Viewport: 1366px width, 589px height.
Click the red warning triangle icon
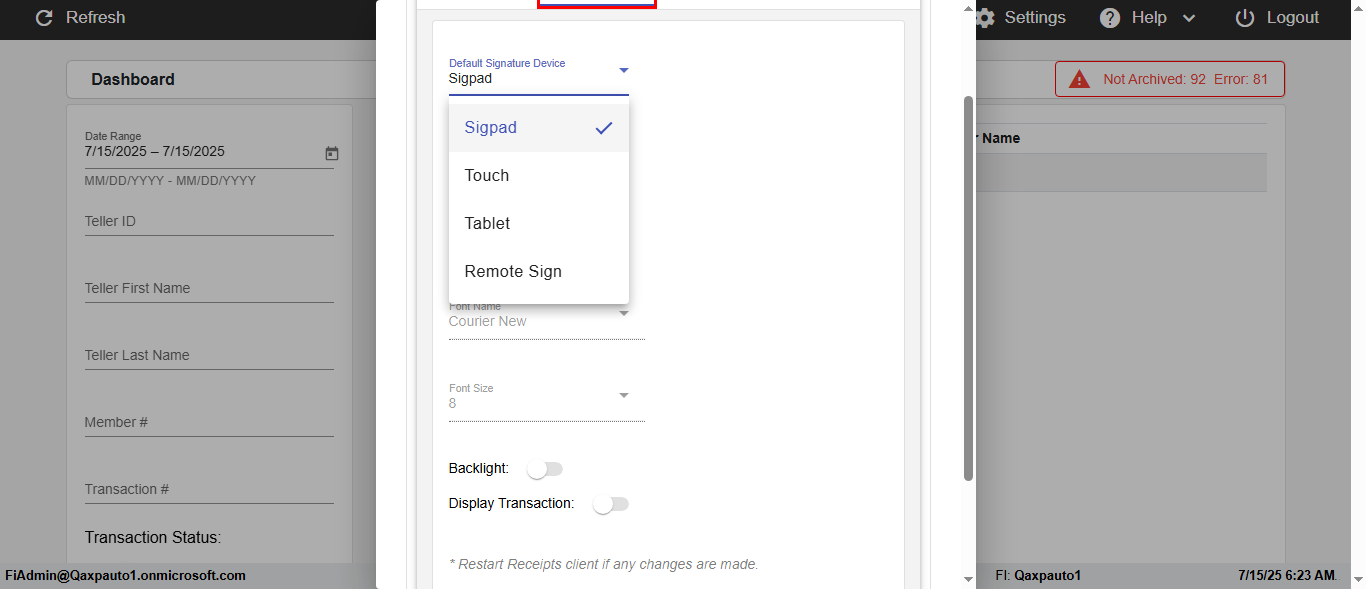point(1079,79)
